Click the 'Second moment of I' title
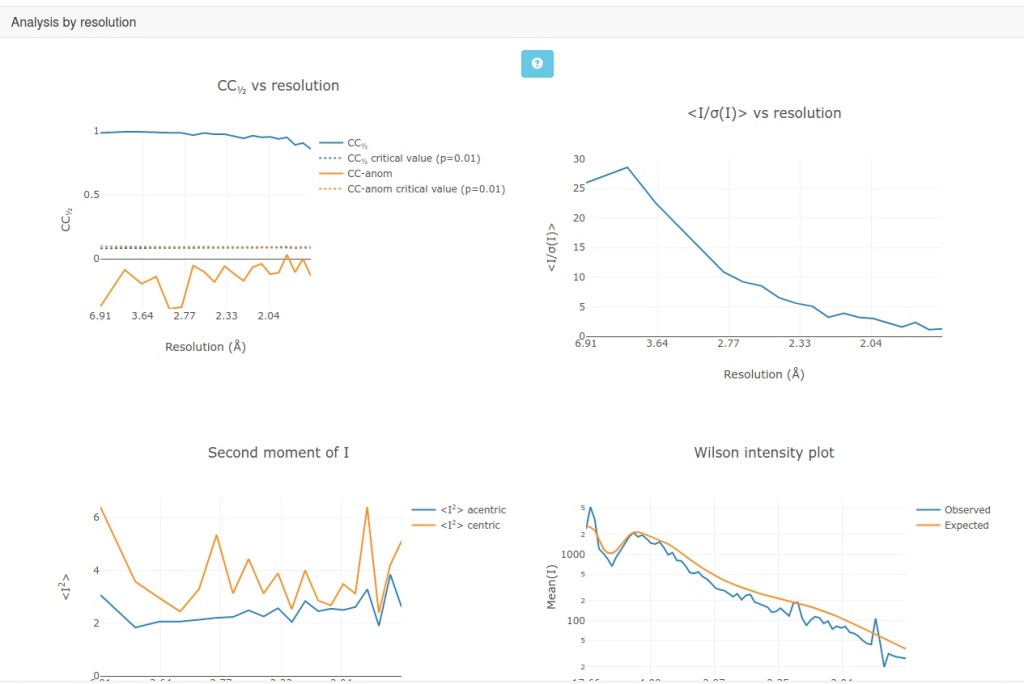The image size is (1024, 684). point(278,453)
